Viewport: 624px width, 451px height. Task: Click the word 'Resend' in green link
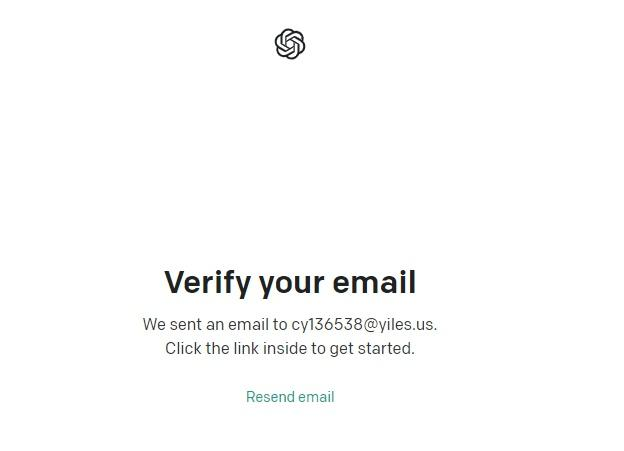pyautogui.click(x=270, y=397)
